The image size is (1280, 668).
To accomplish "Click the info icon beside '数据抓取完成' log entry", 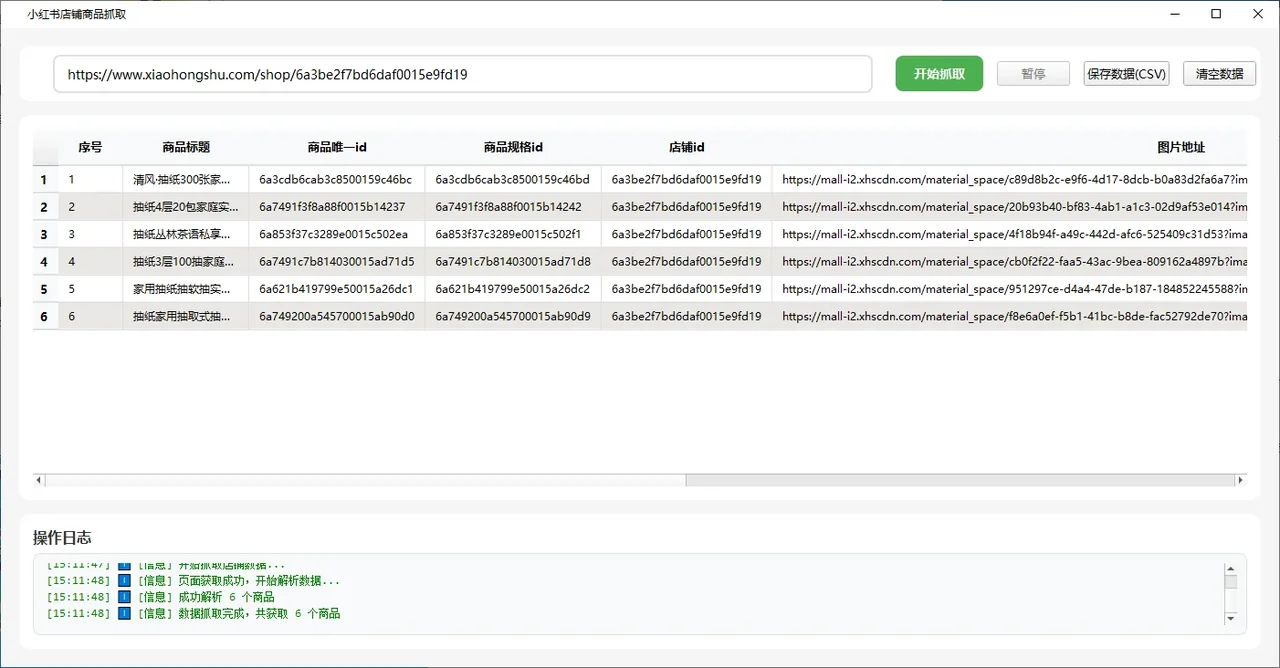I will coord(125,613).
